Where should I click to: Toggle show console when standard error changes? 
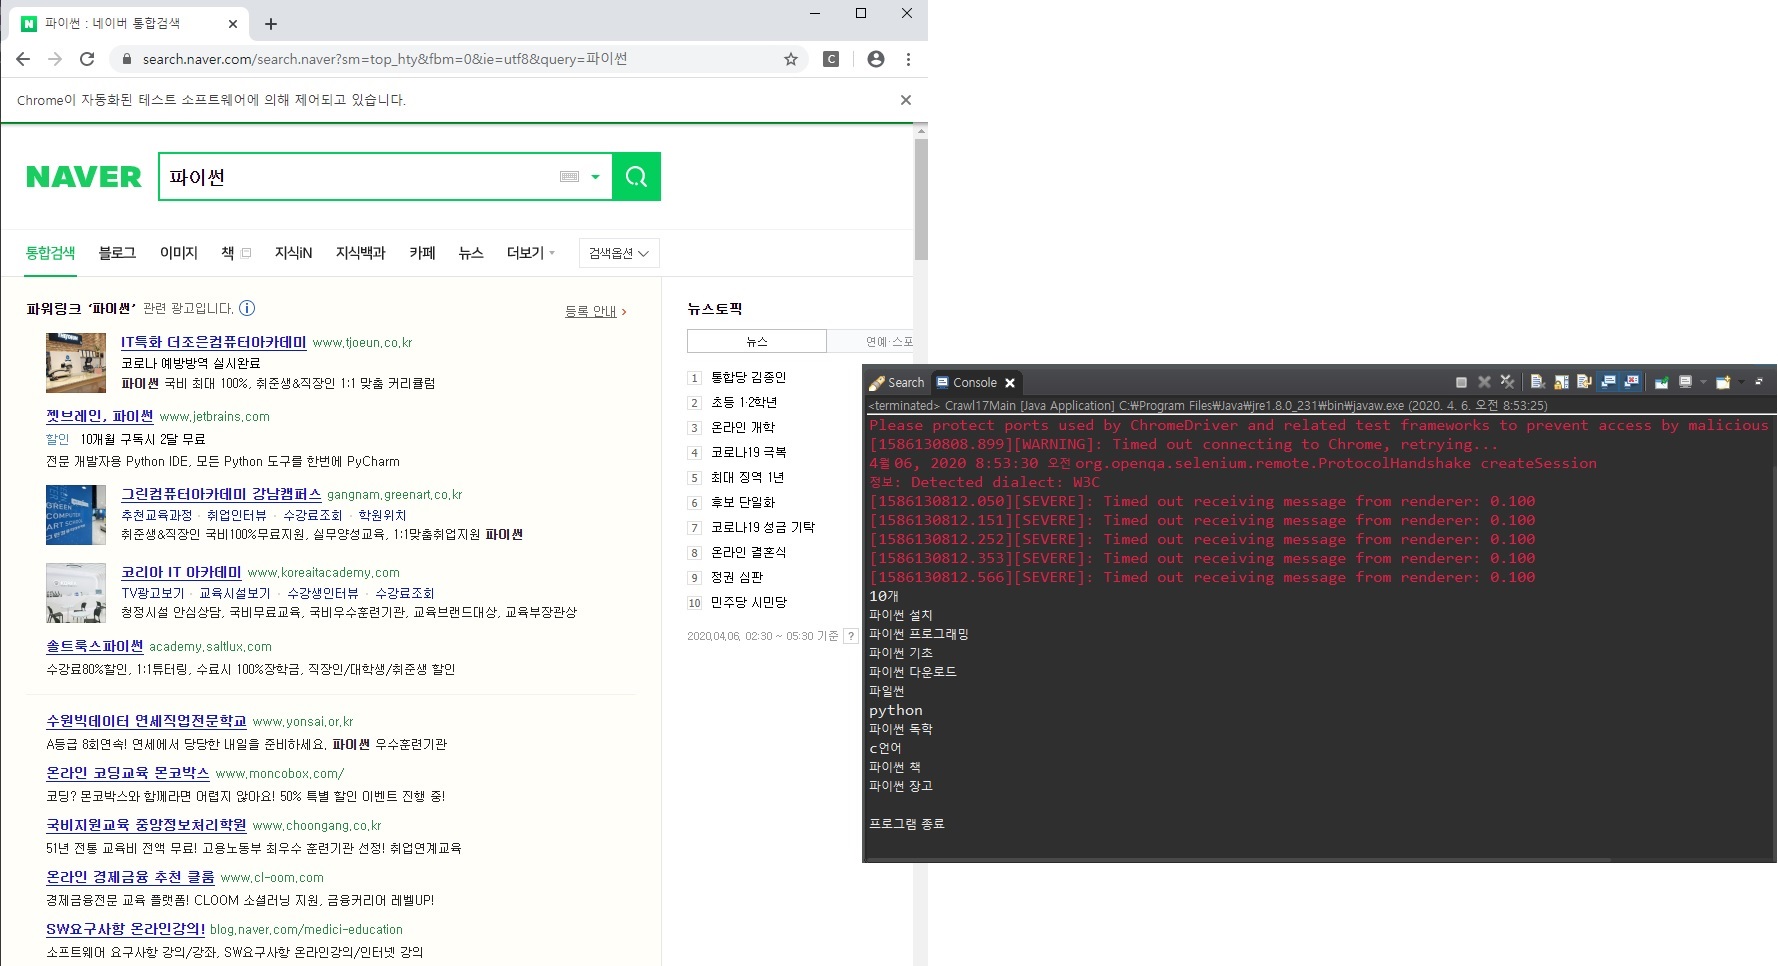pos(1631,382)
